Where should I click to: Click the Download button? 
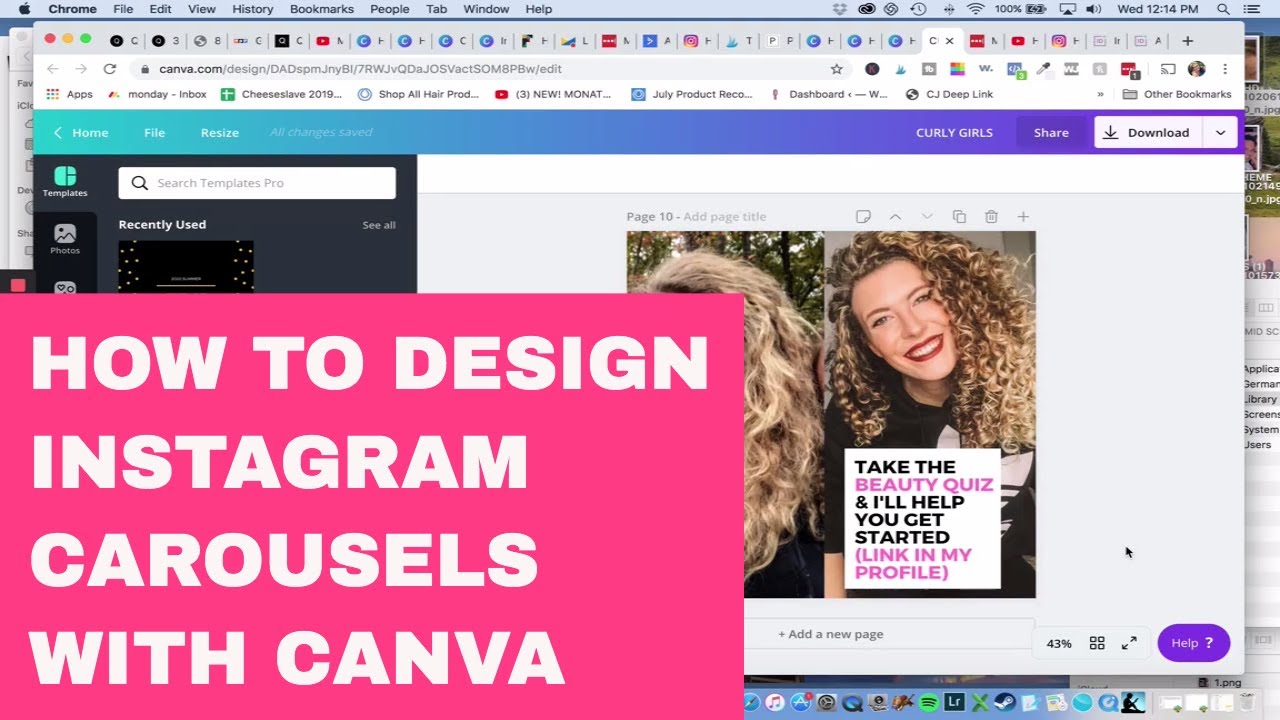coord(1149,132)
